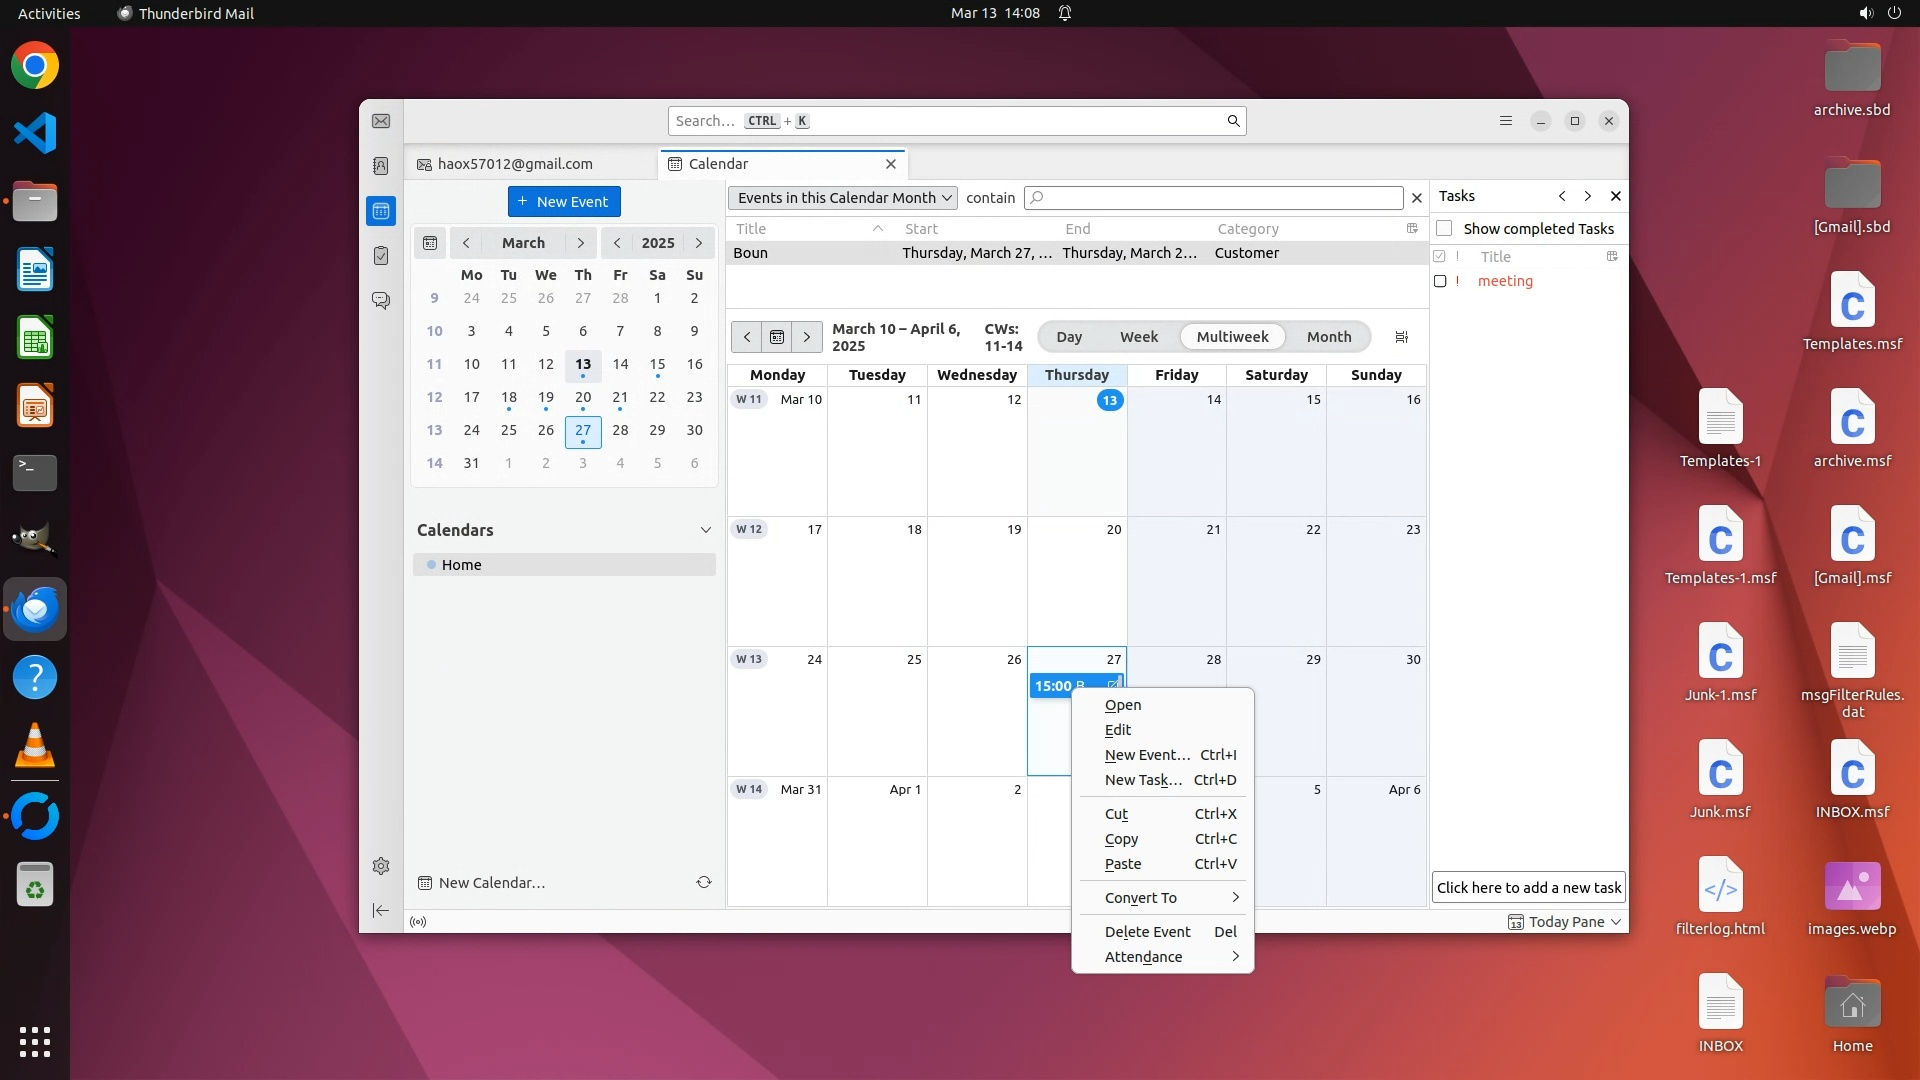
Task: Switch to Month view tab
Action: (x=1328, y=337)
